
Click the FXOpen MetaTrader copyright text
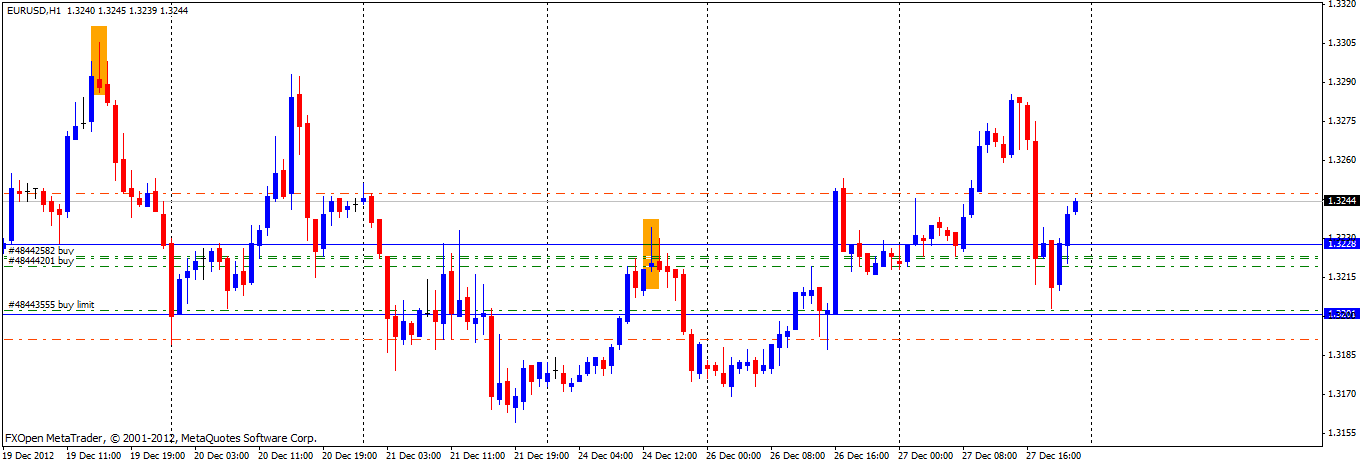pos(161,438)
